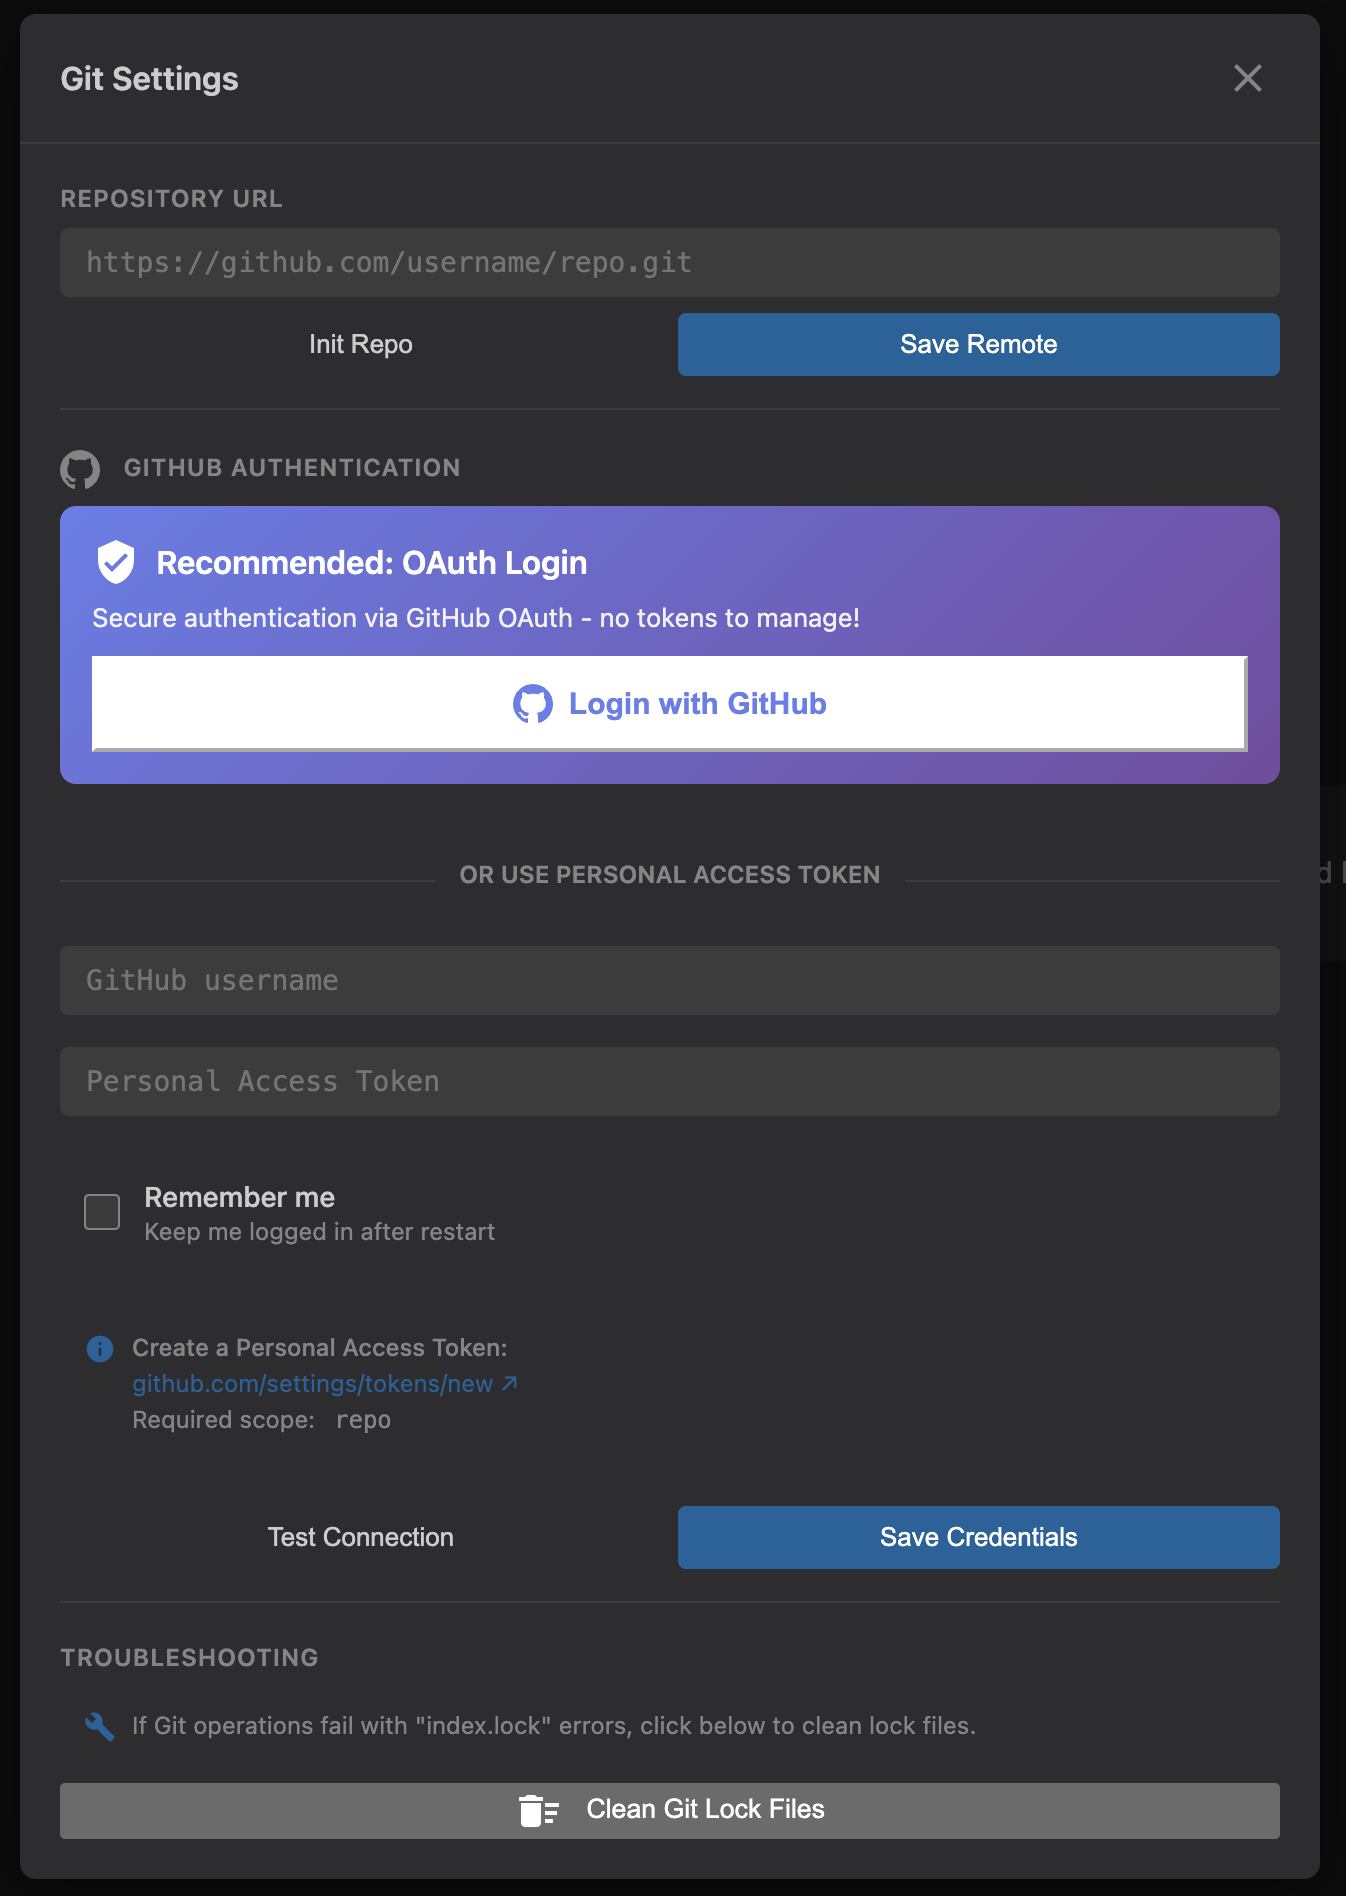Focus the Repository URL input field
The image size is (1346, 1896).
[x=670, y=262]
